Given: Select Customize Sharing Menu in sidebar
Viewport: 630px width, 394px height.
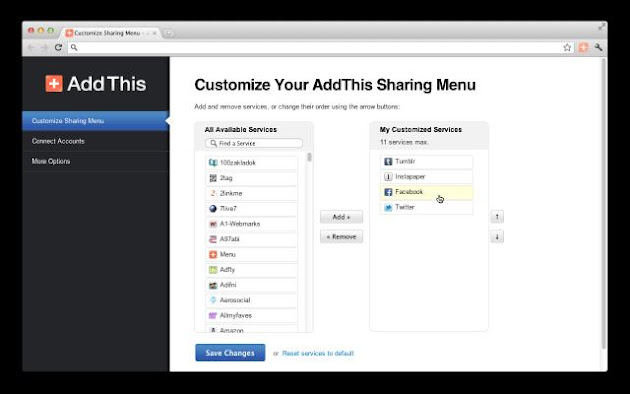Looking at the screenshot, I should click(96, 121).
